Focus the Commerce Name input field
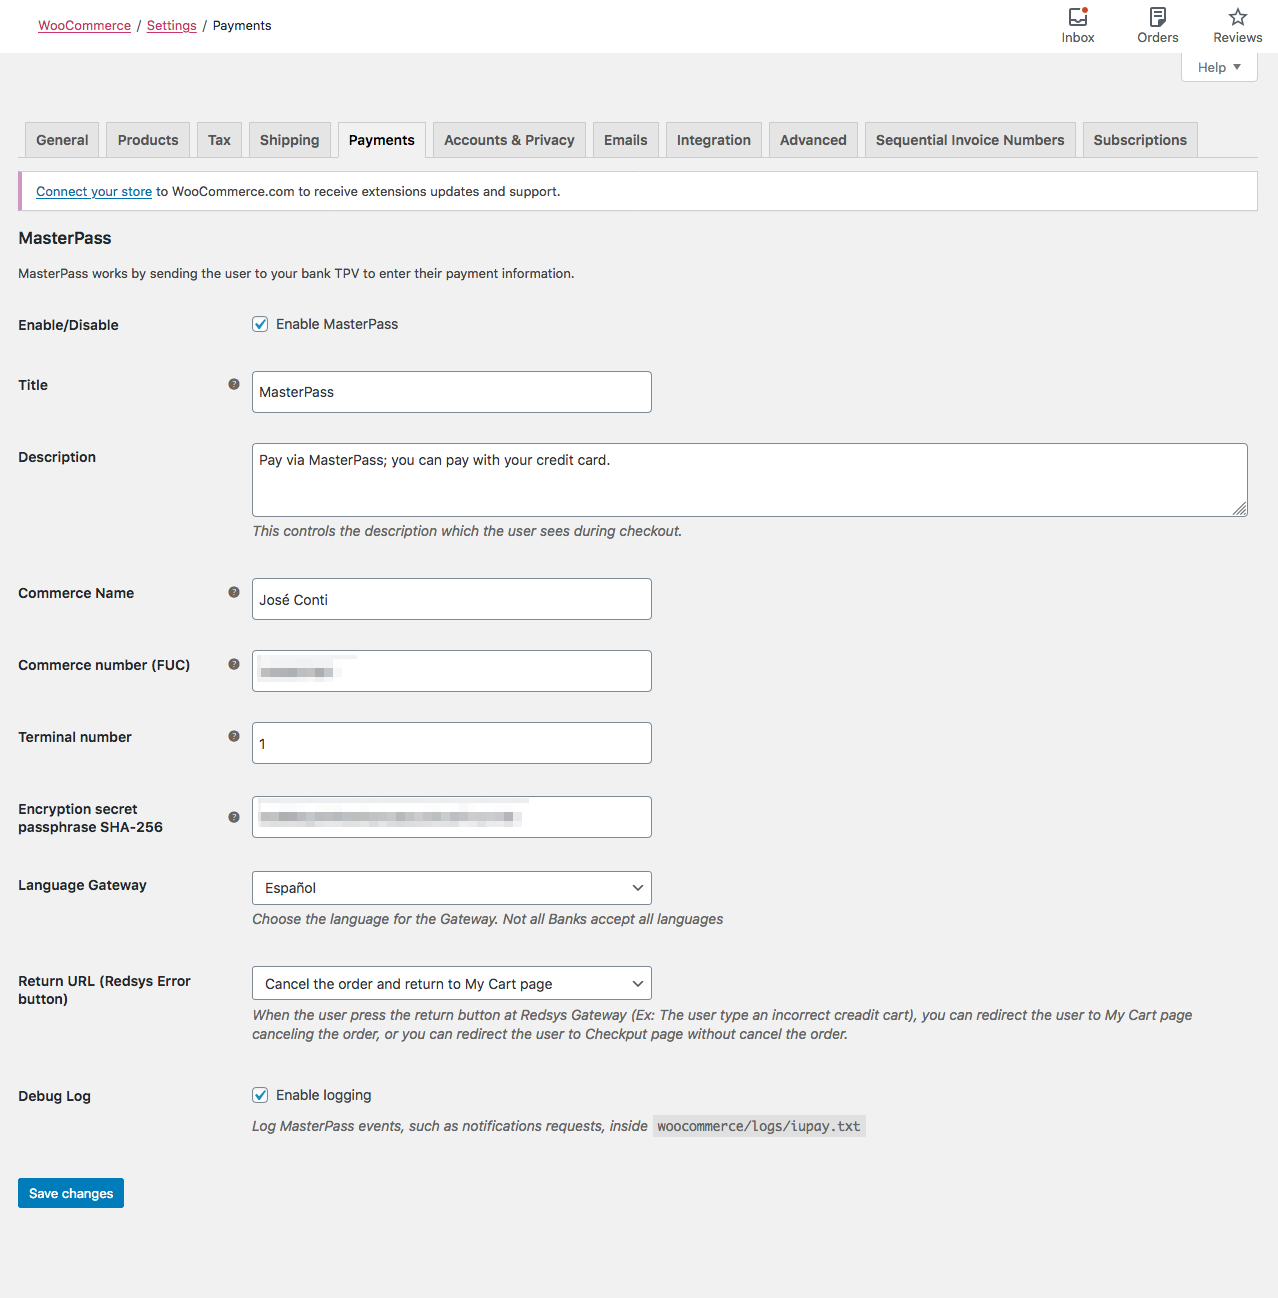This screenshot has height=1298, width=1278. [x=452, y=599]
